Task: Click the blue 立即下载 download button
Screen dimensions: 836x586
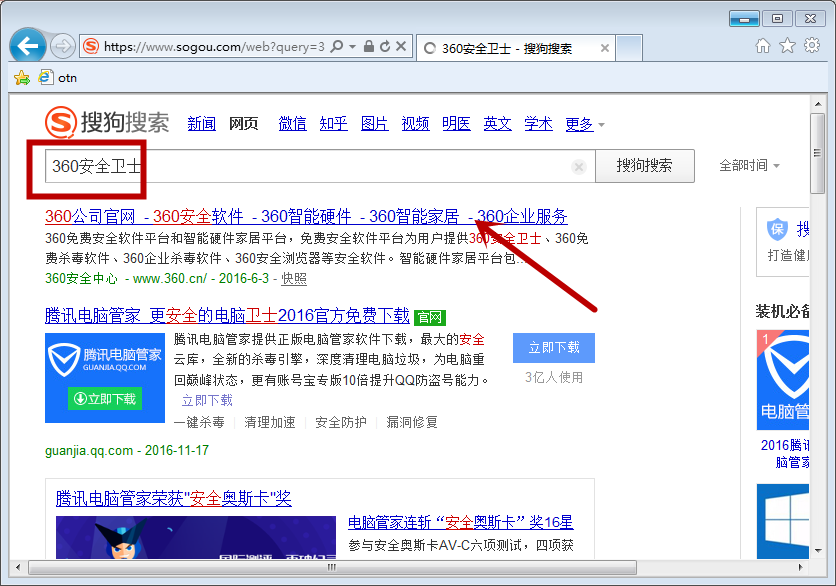Action: point(554,348)
